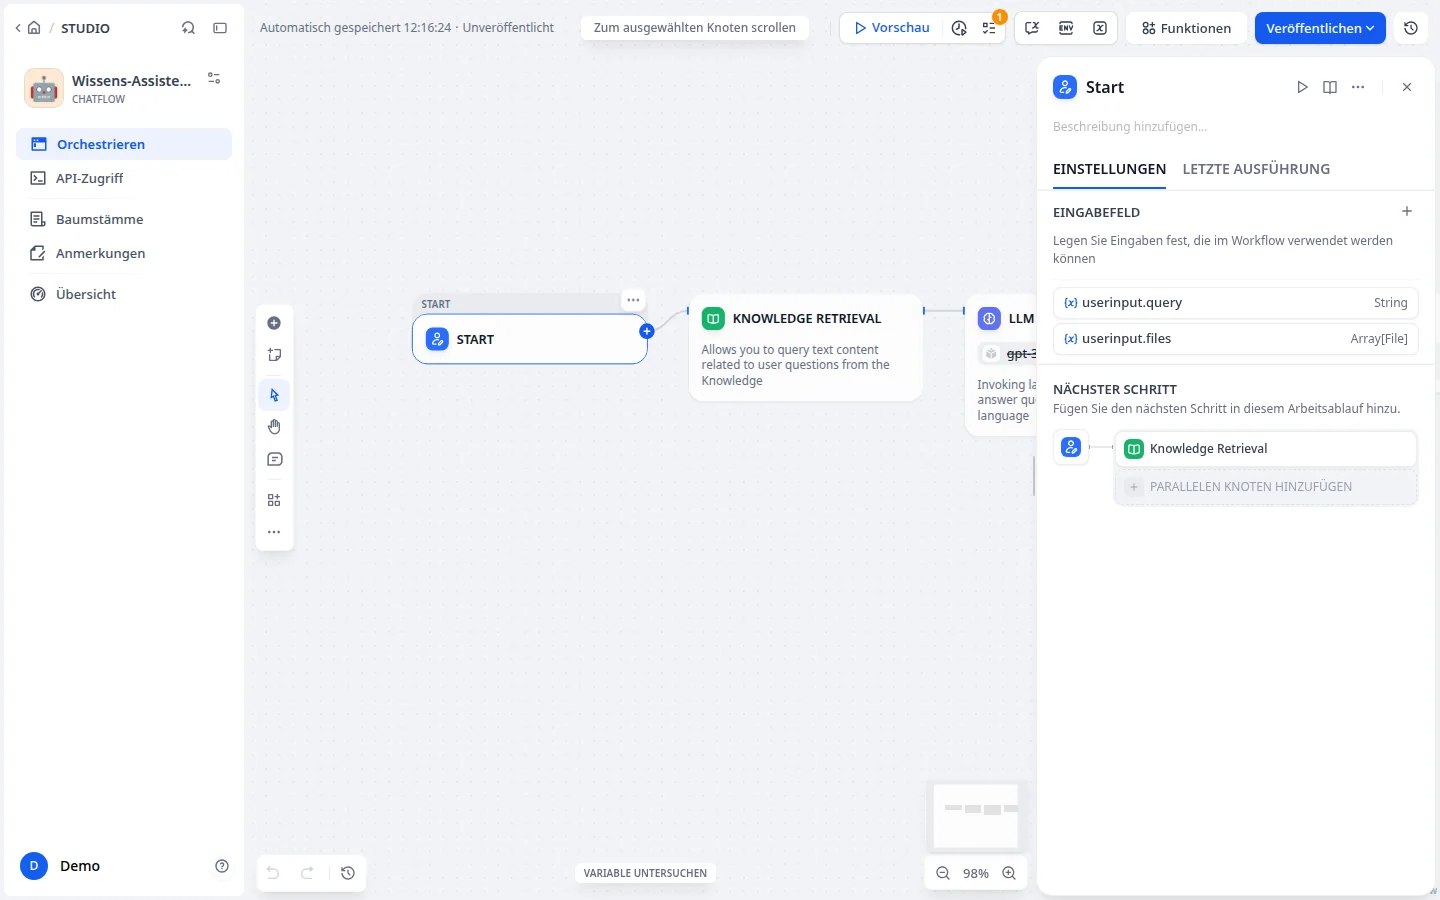Open the help question mark icon

pyautogui.click(x=222, y=866)
